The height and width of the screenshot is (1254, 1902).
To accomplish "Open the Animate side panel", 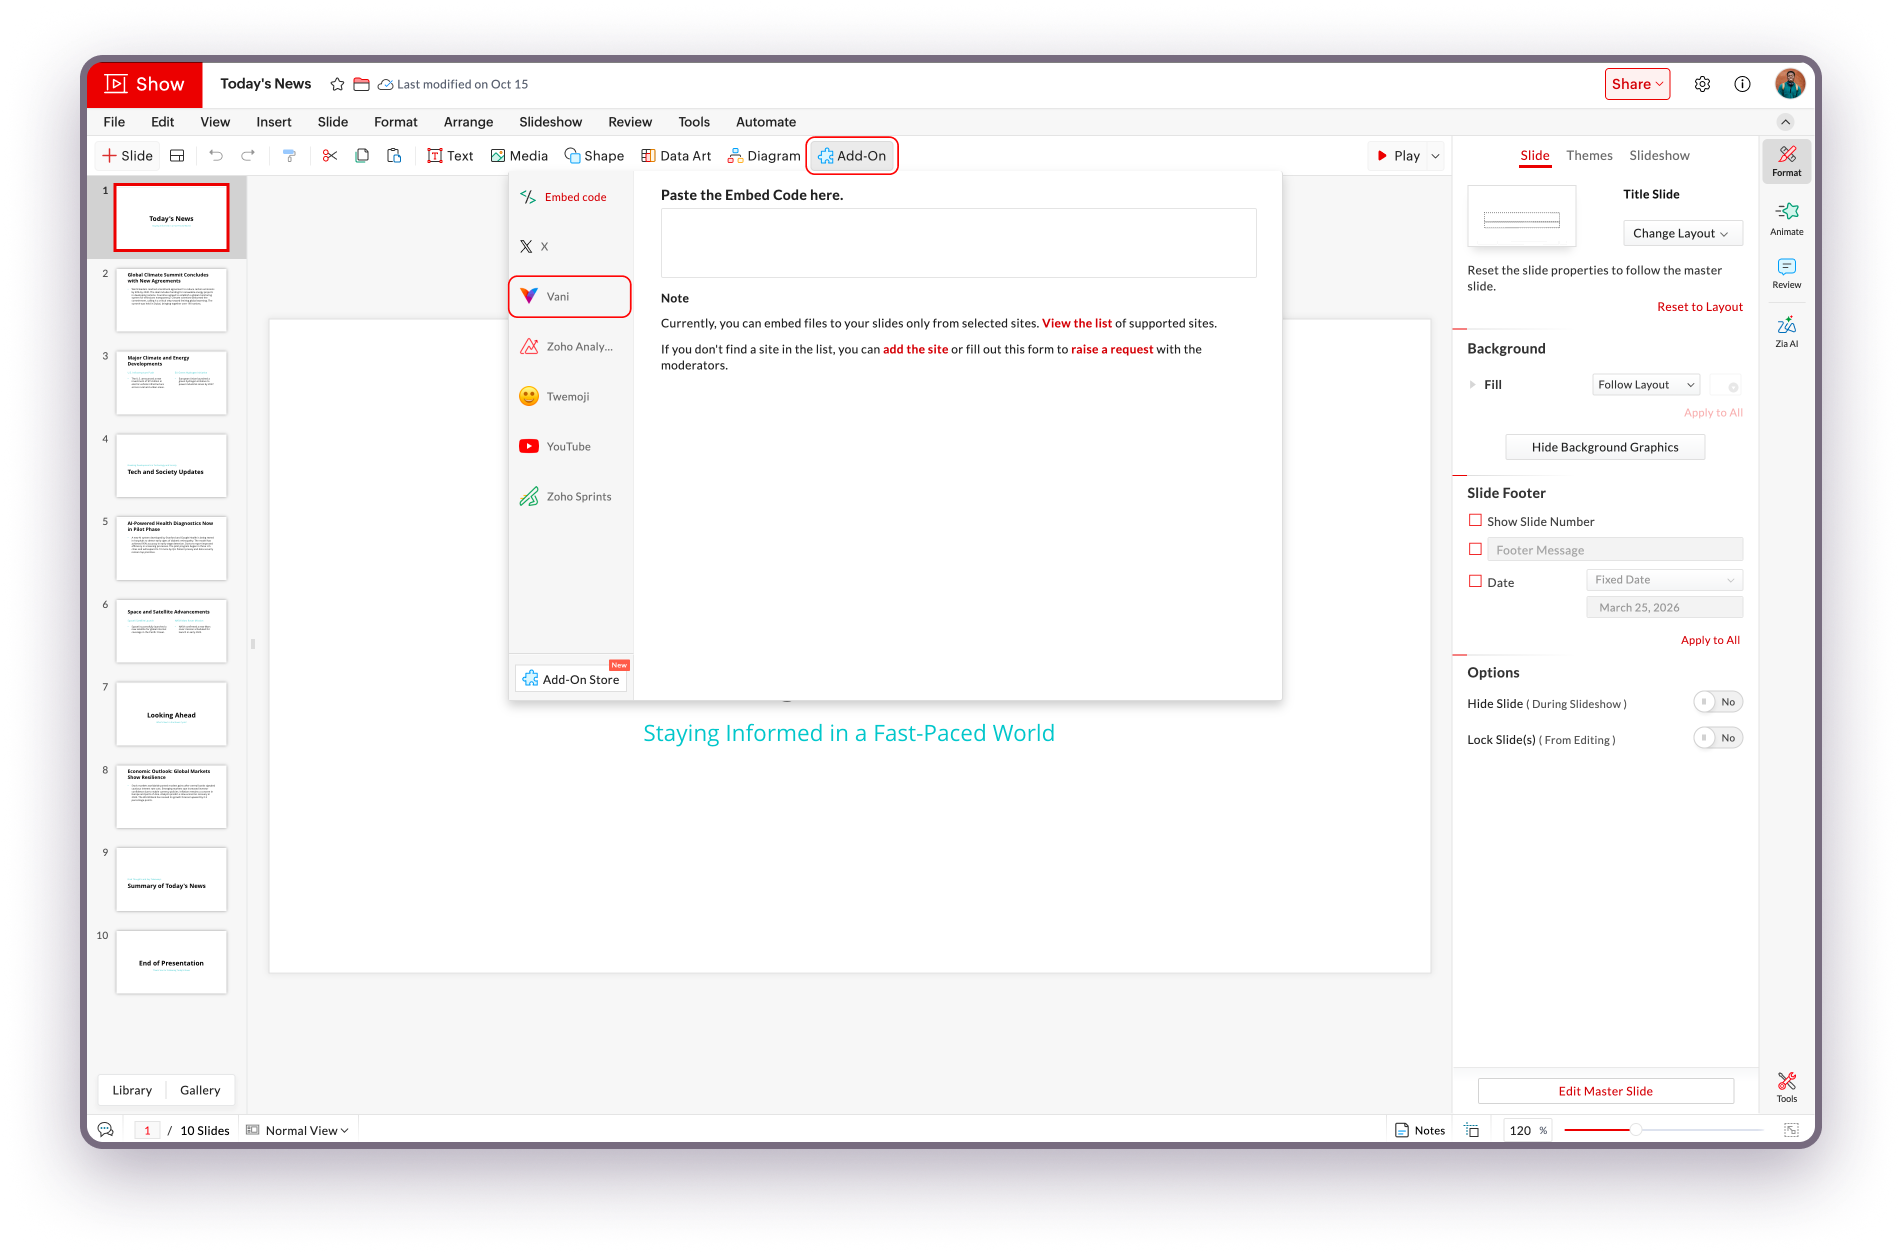I will pos(1786,219).
